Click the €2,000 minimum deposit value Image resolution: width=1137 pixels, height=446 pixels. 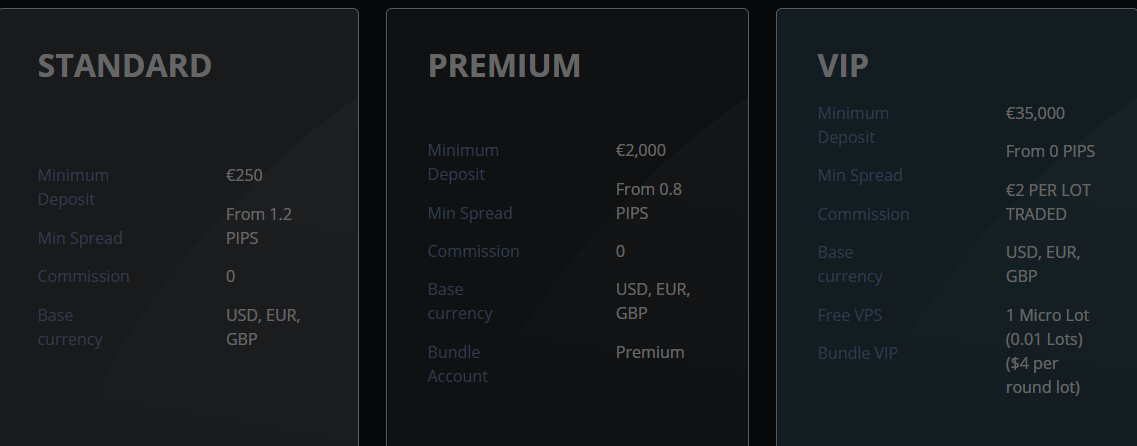641,150
